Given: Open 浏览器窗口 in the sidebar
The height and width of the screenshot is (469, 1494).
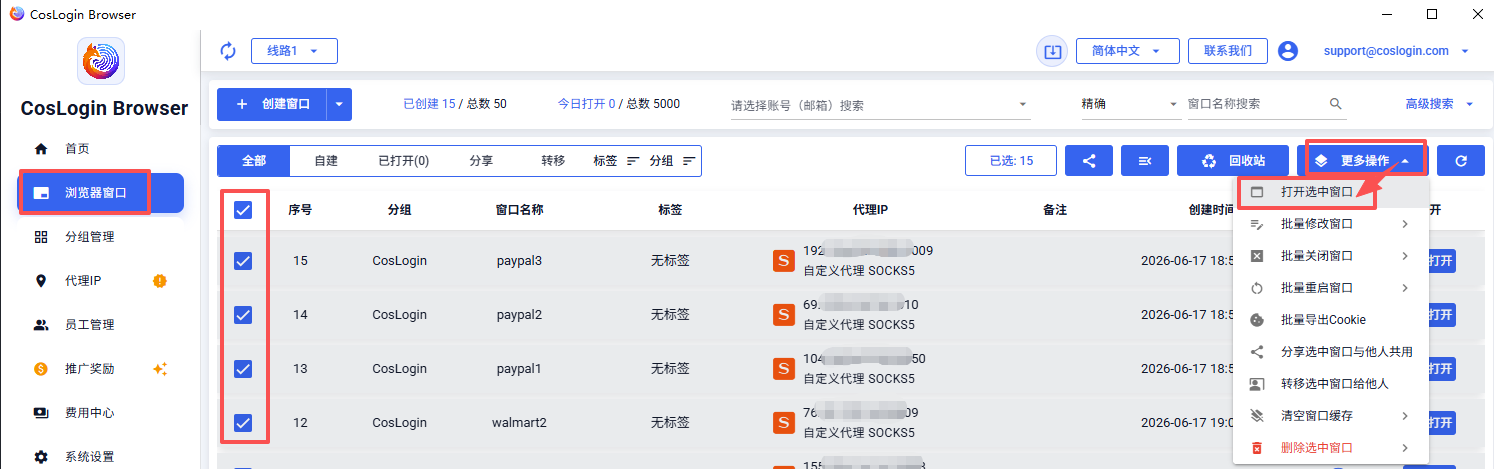Looking at the screenshot, I should 101,193.
